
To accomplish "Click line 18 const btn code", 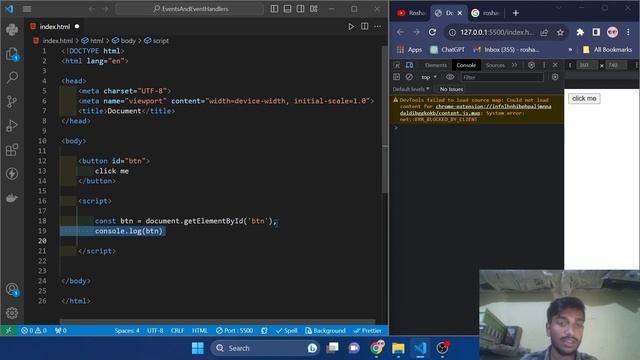I will point(186,221).
